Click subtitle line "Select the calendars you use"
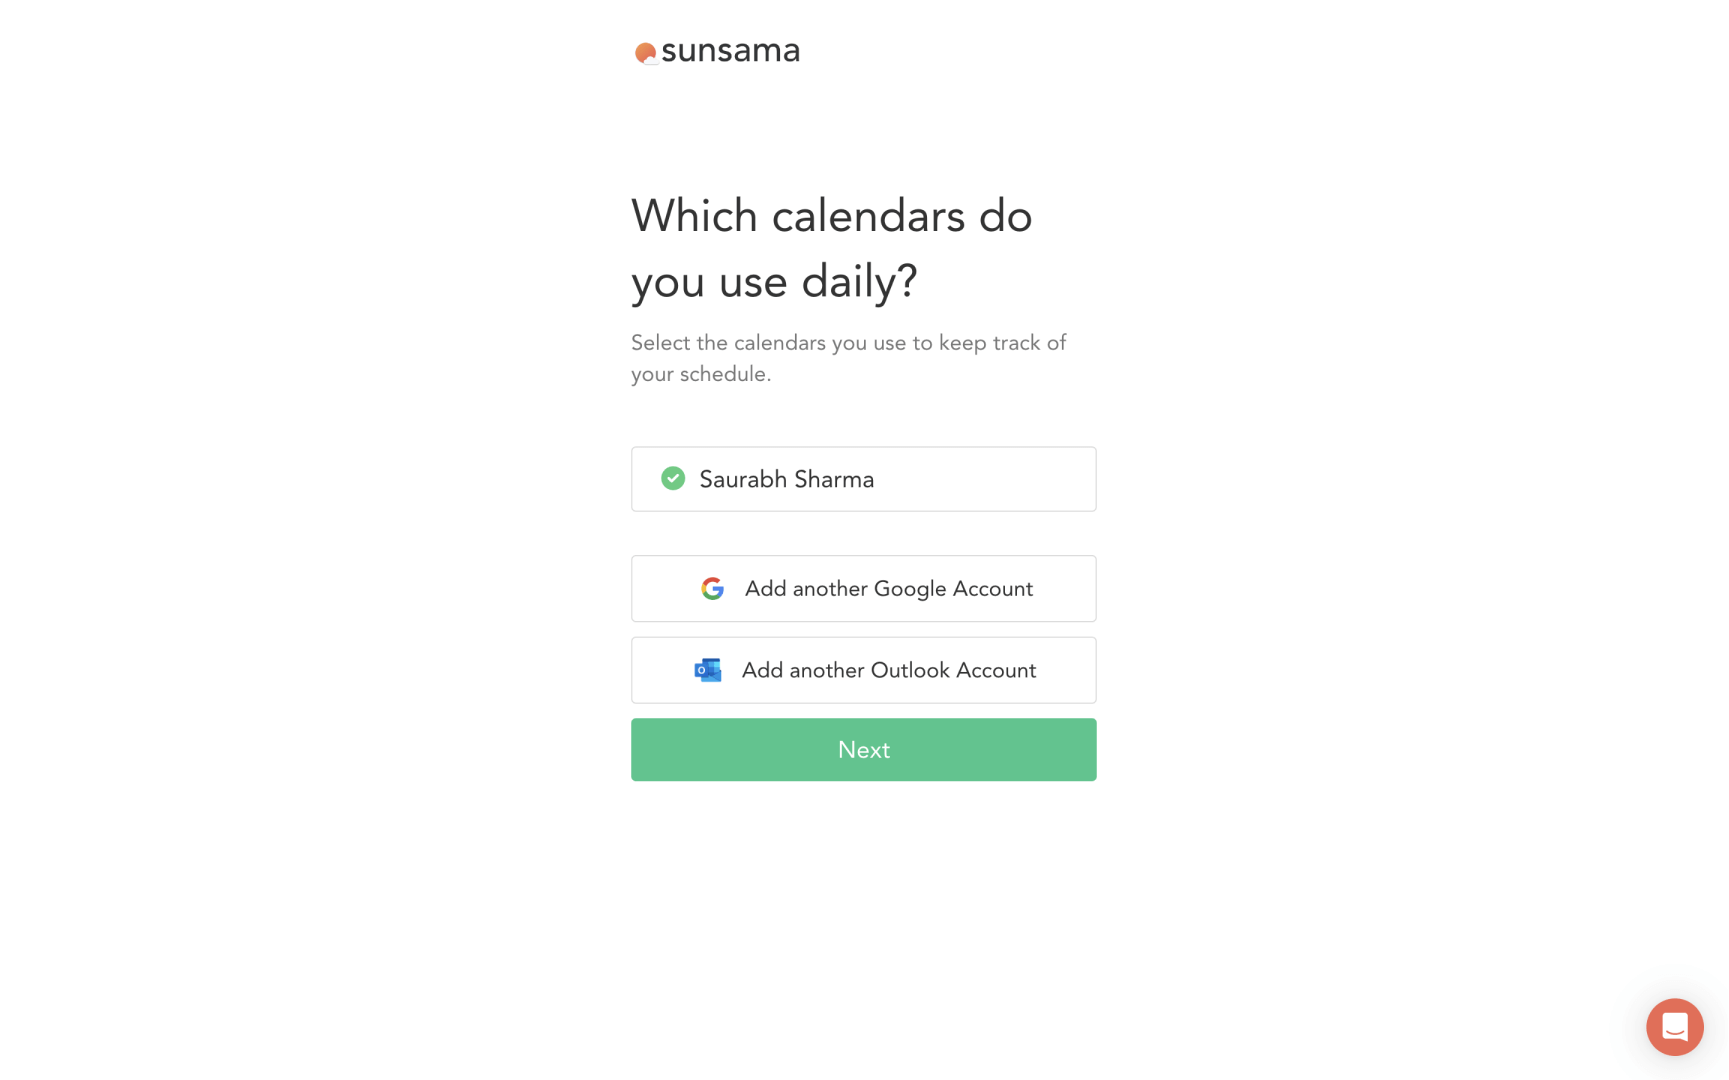The width and height of the screenshot is (1729, 1080). 848,343
